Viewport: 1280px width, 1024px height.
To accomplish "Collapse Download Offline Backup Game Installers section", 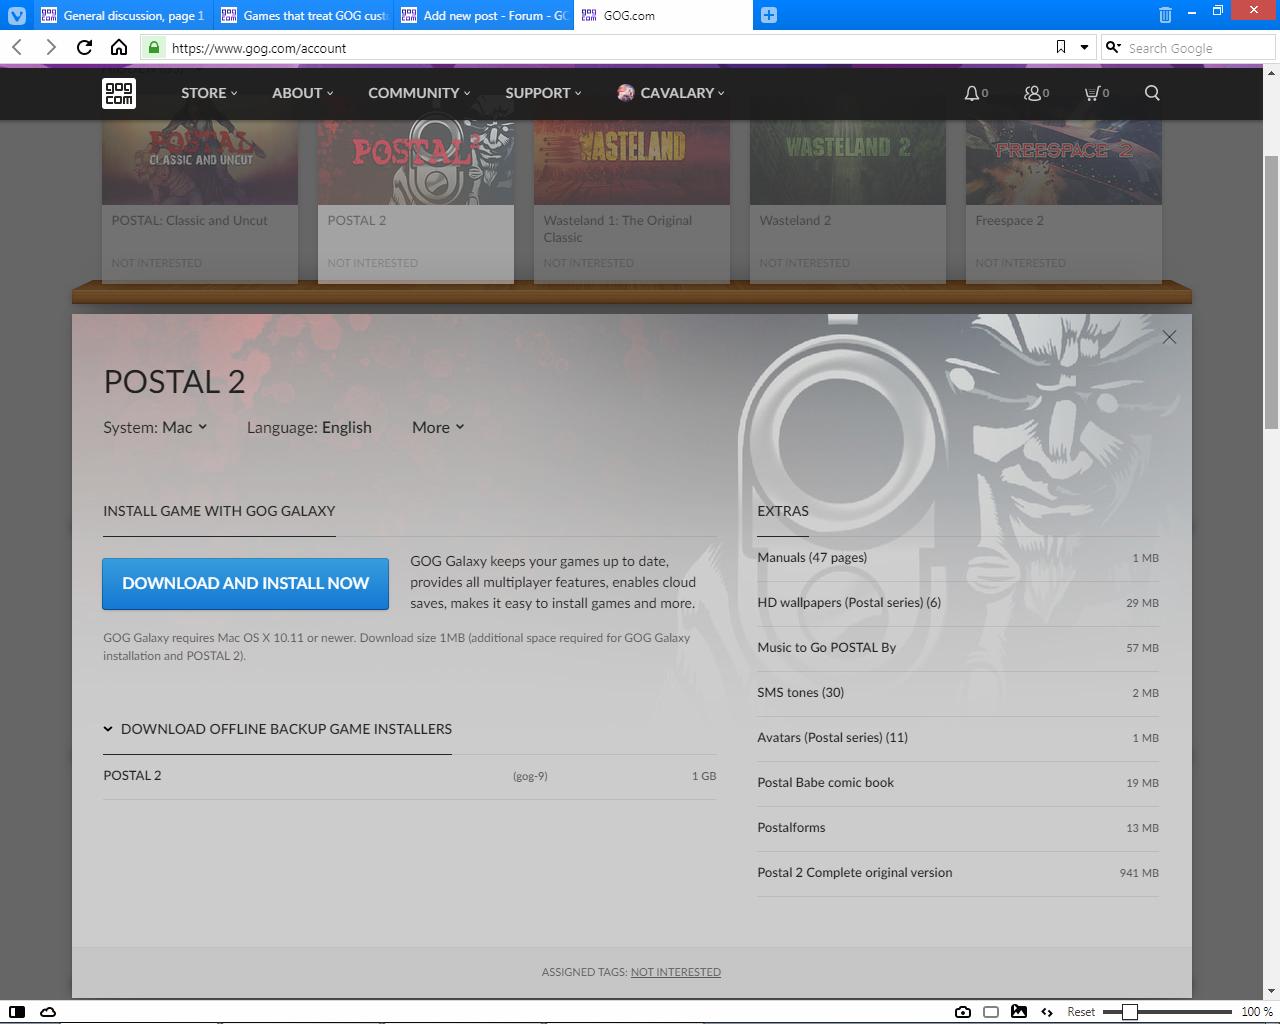I will coord(277,729).
